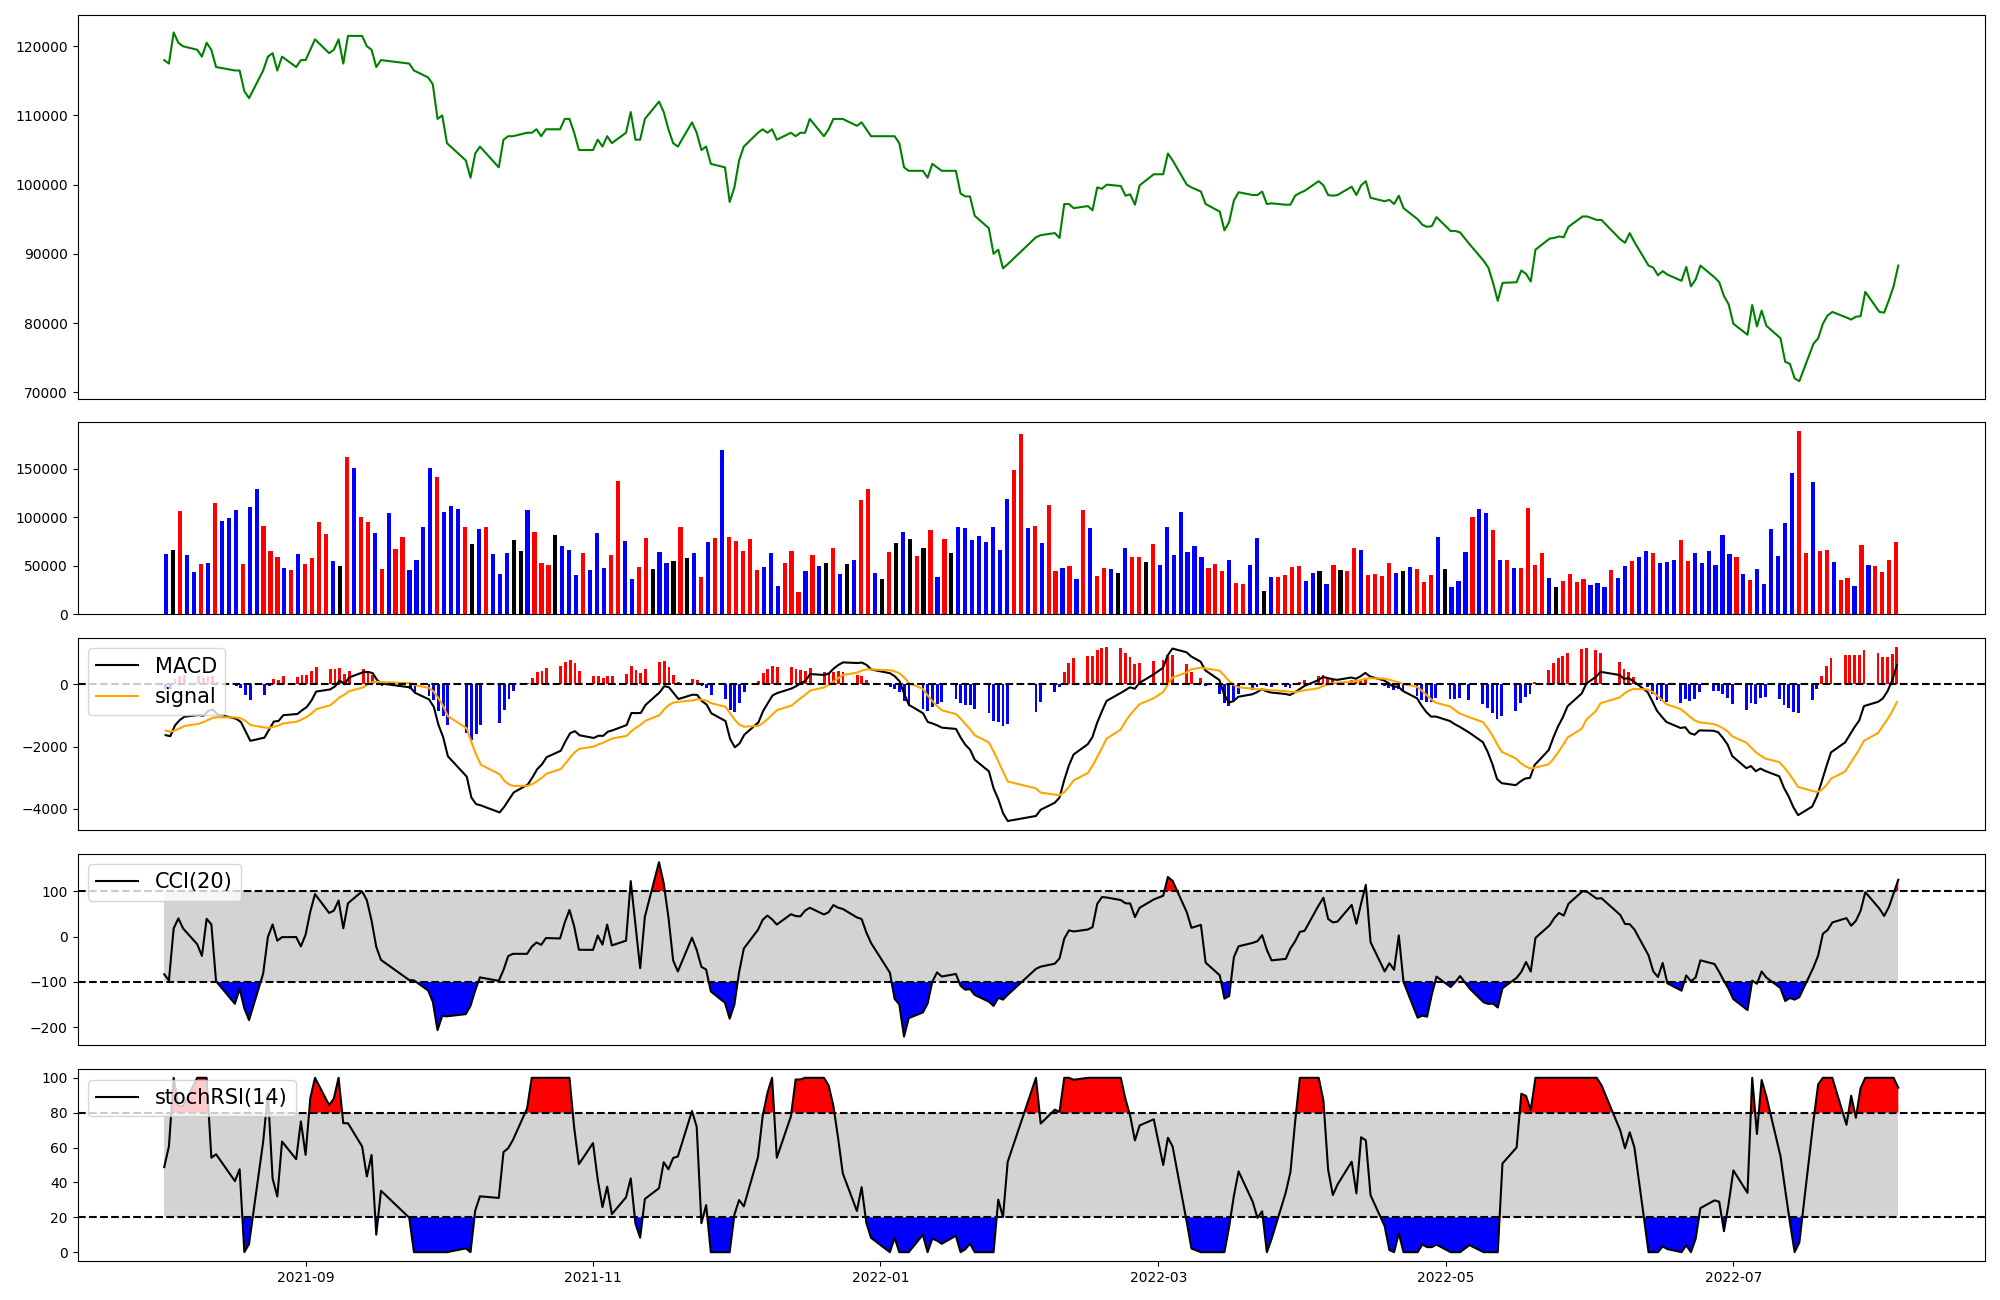
Task: Click the 70000 price axis tick label
Action: click(46, 393)
